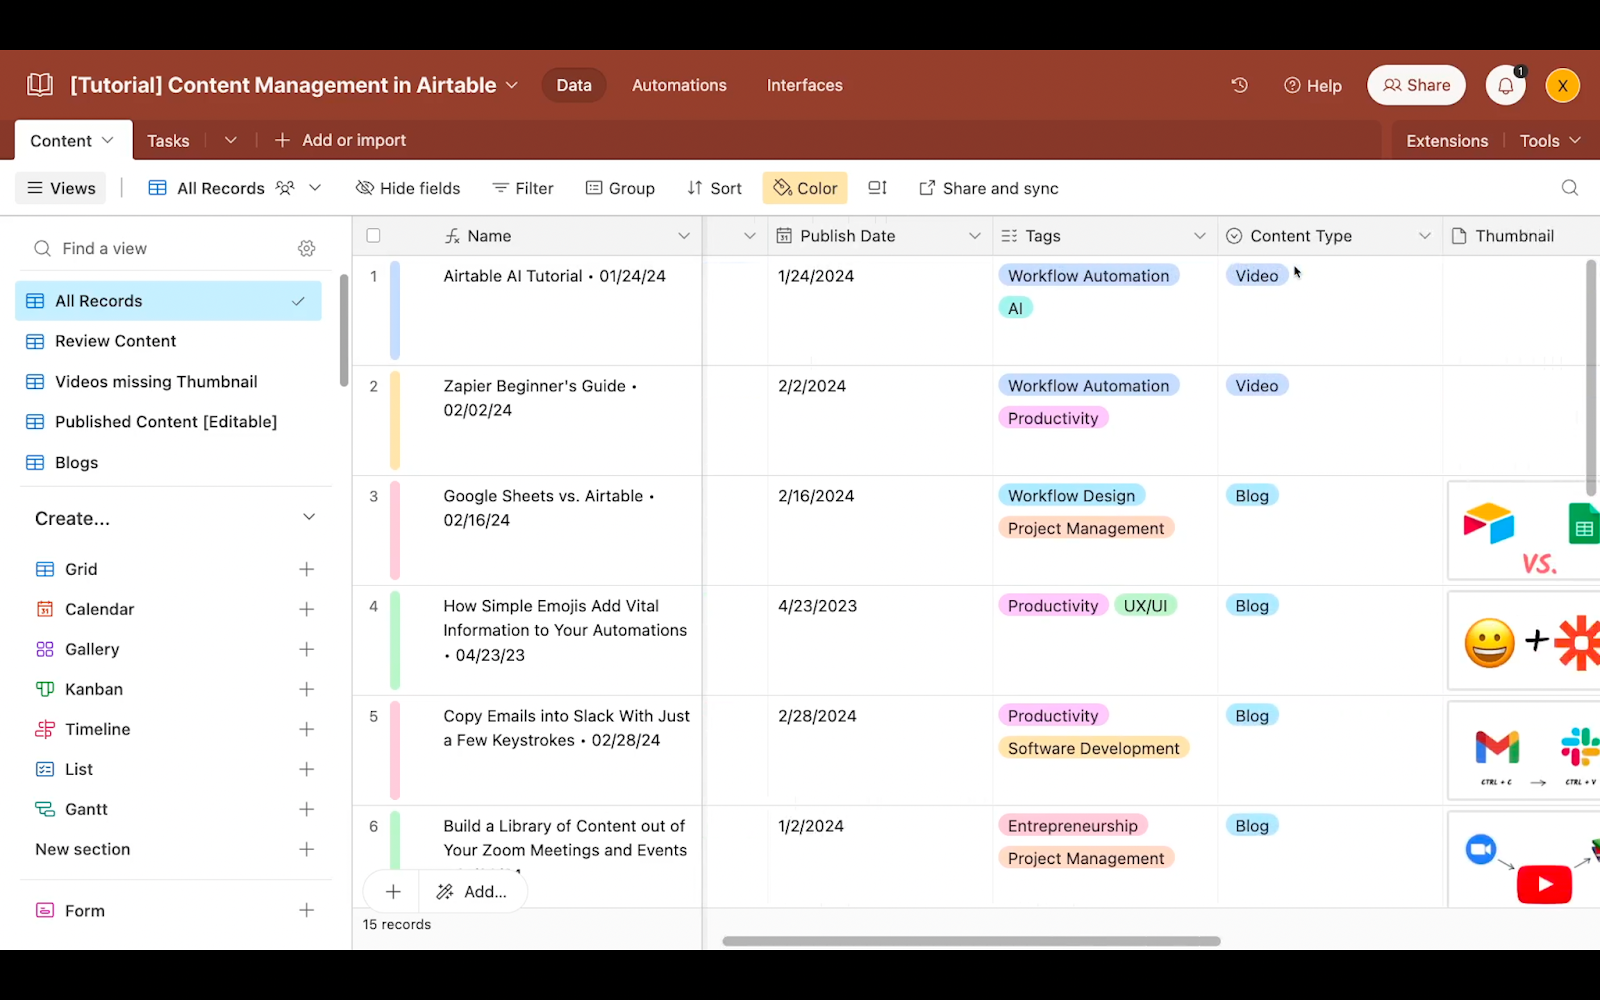The image size is (1600, 1000).
Task: Click the search magnifier icon
Action: [x=1570, y=188]
